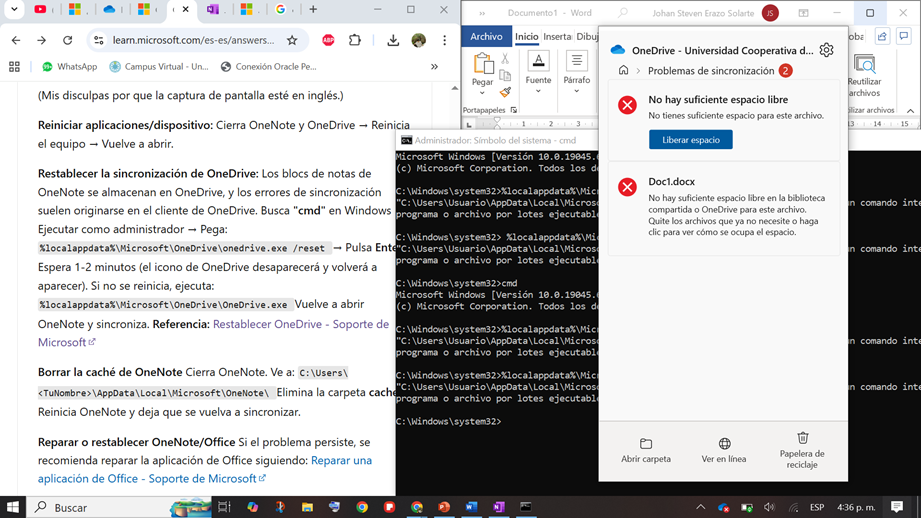Go to OneDrive home icon in breadcrumb
921x518 pixels.
click(x=623, y=70)
